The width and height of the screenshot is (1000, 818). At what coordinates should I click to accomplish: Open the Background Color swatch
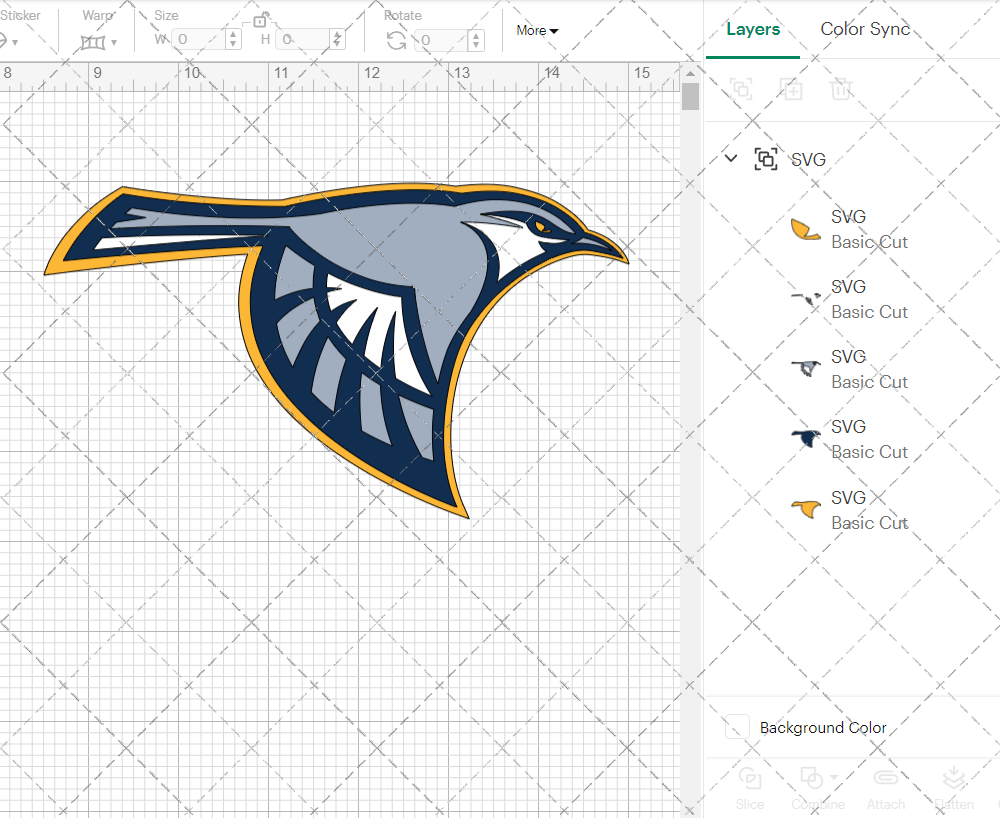coord(737,727)
